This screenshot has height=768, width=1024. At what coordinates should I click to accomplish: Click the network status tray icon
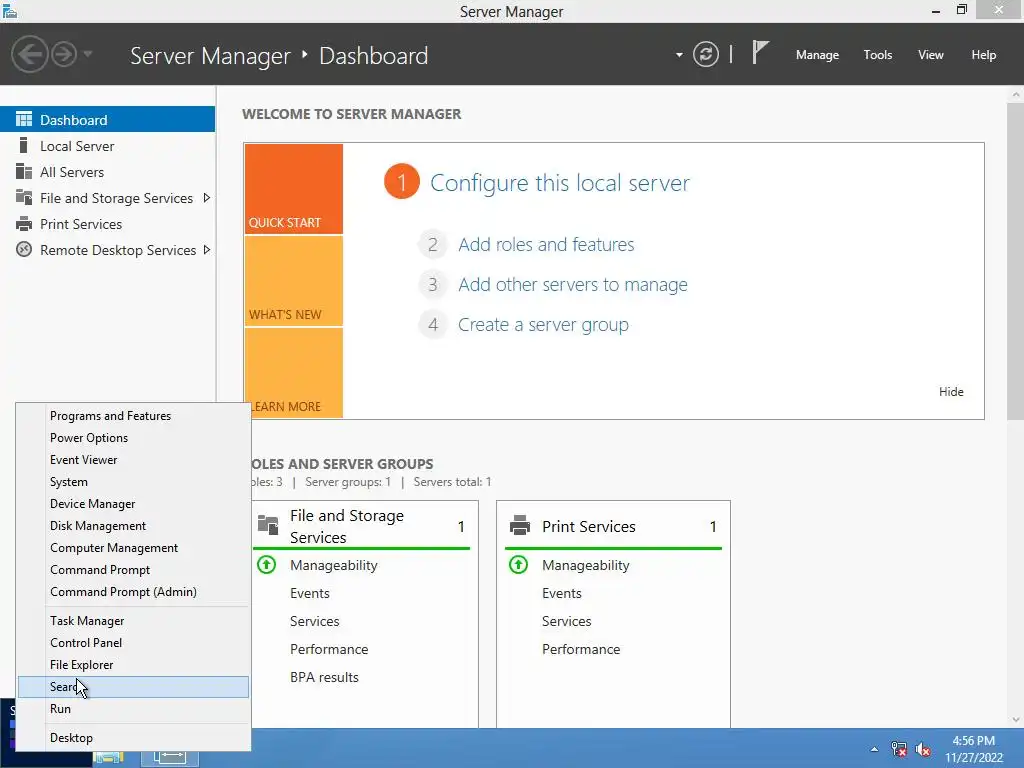tap(899, 749)
